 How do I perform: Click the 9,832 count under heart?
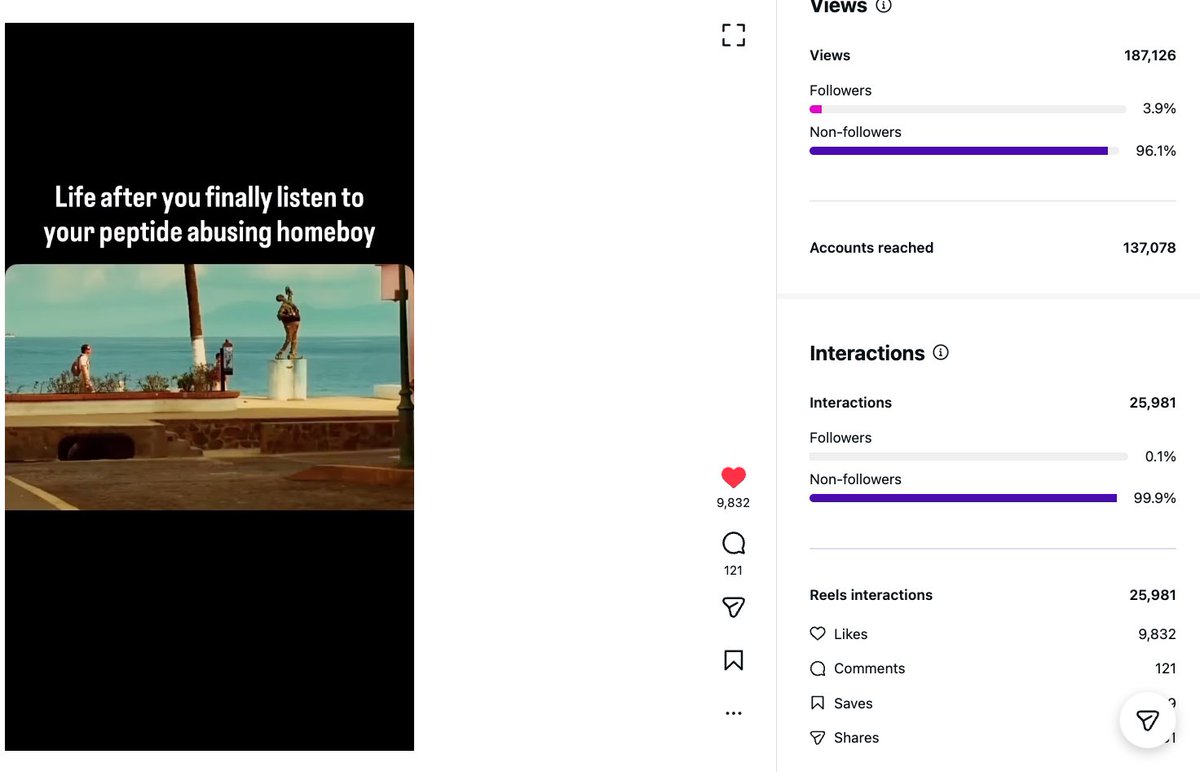tap(733, 503)
